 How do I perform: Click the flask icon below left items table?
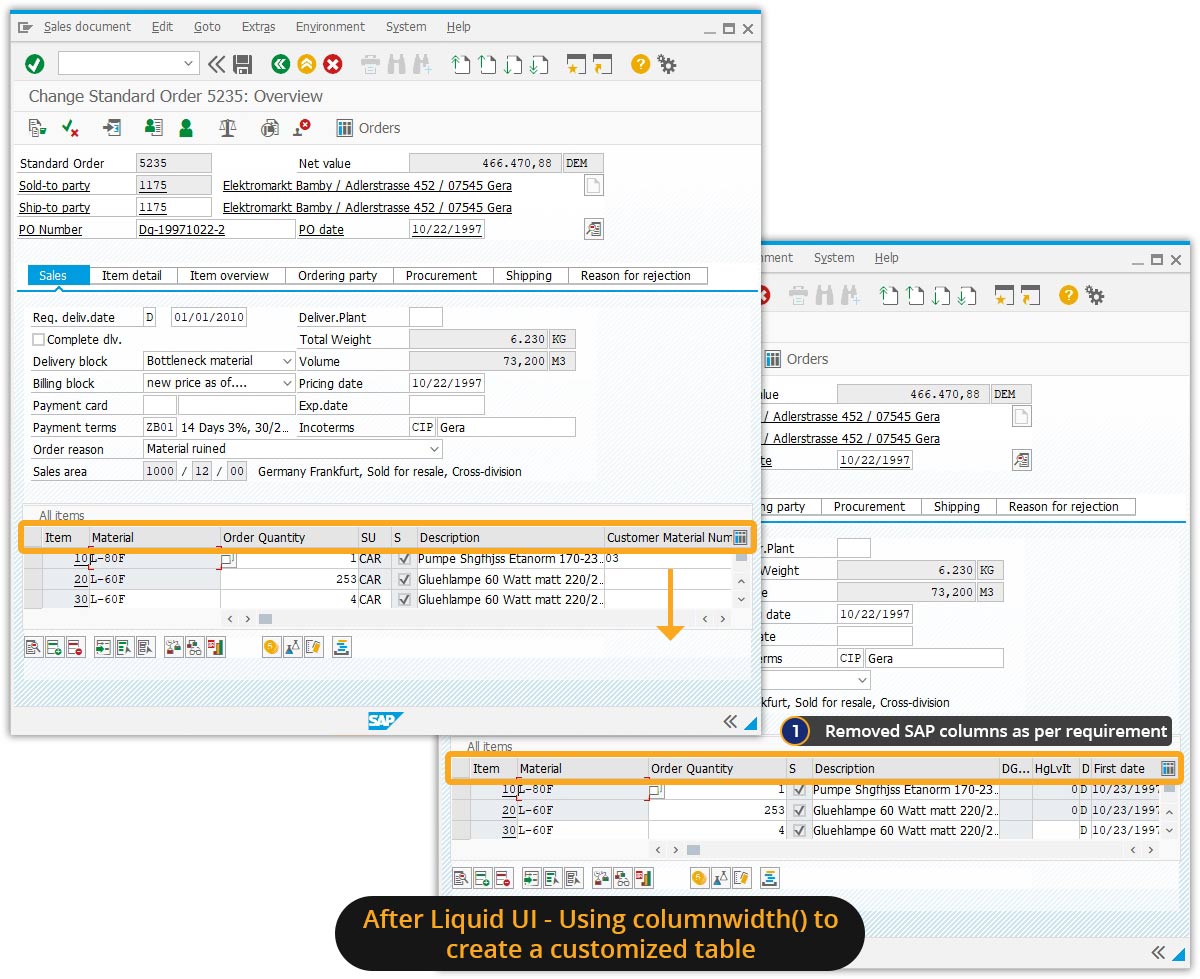(x=293, y=647)
